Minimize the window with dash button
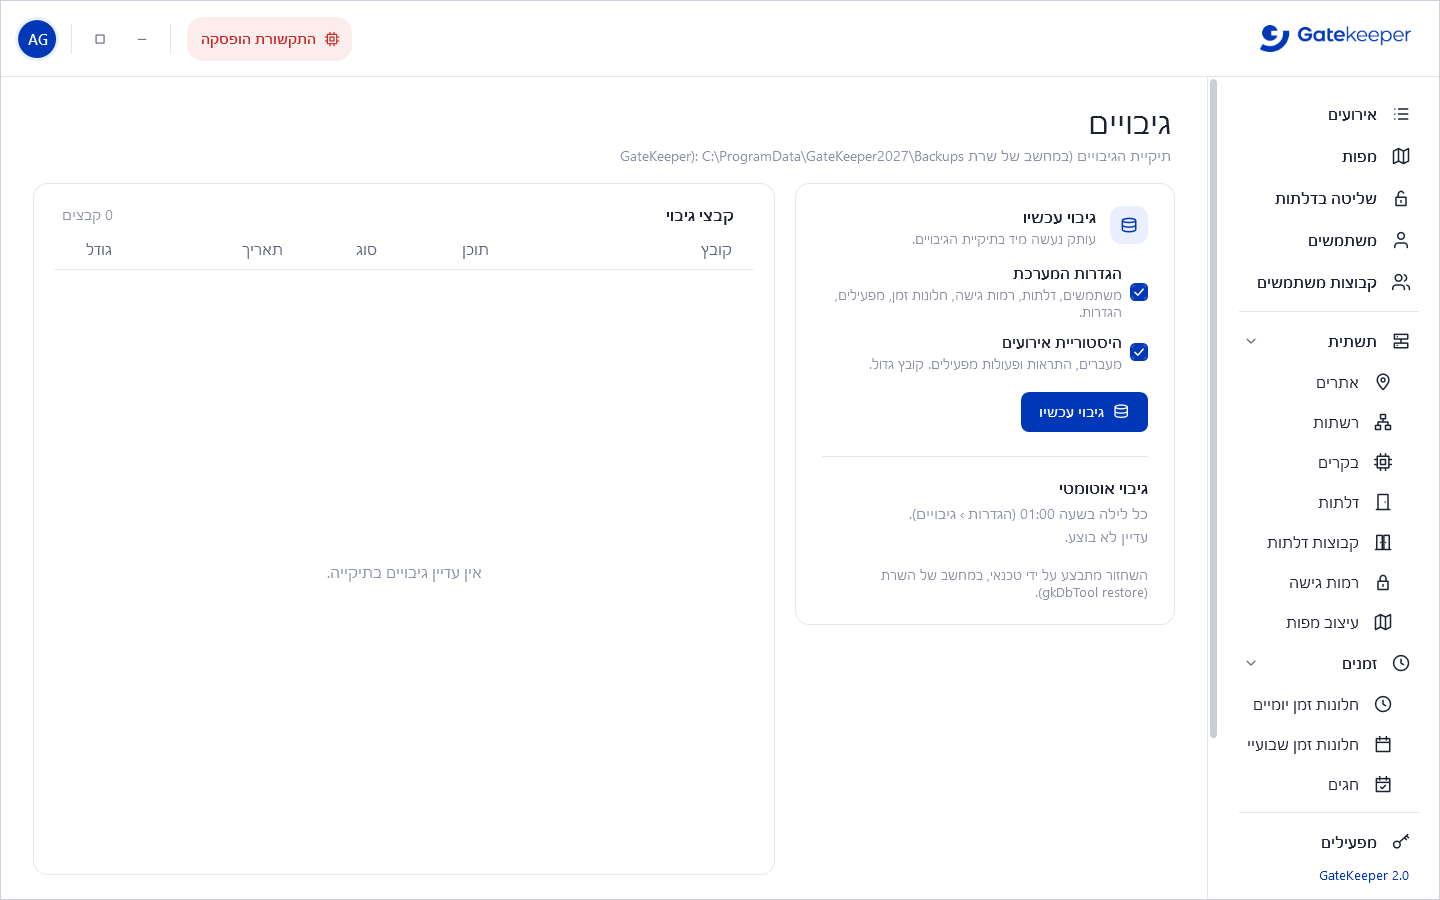Screen dimensions: 1440x900 coord(142,39)
